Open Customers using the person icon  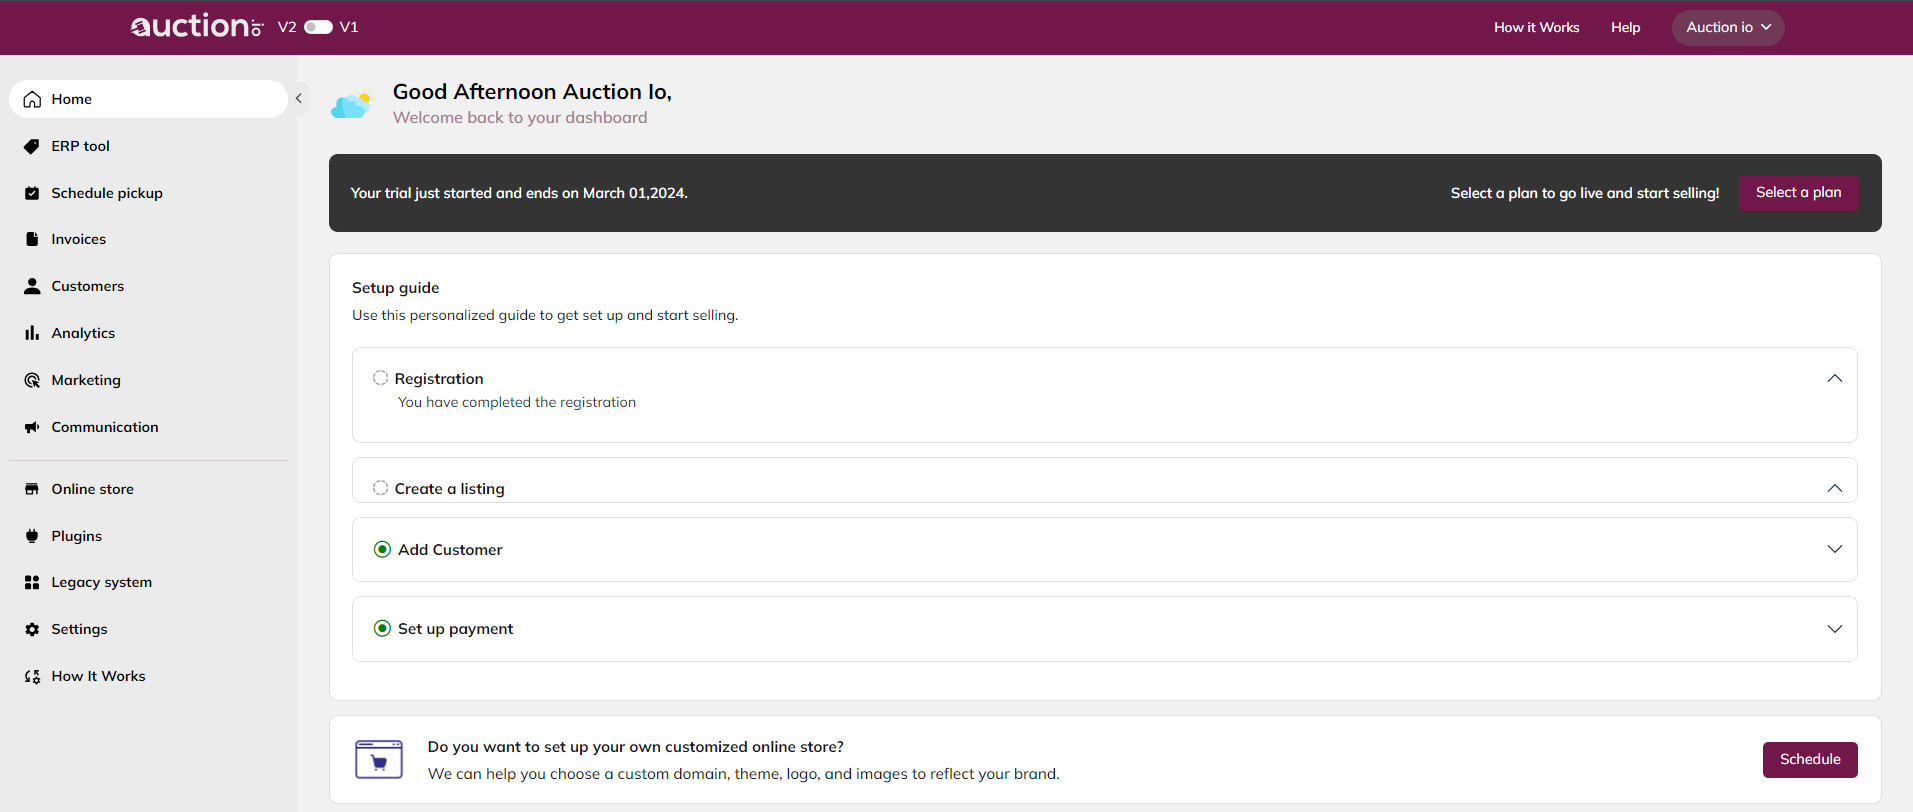tap(32, 286)
